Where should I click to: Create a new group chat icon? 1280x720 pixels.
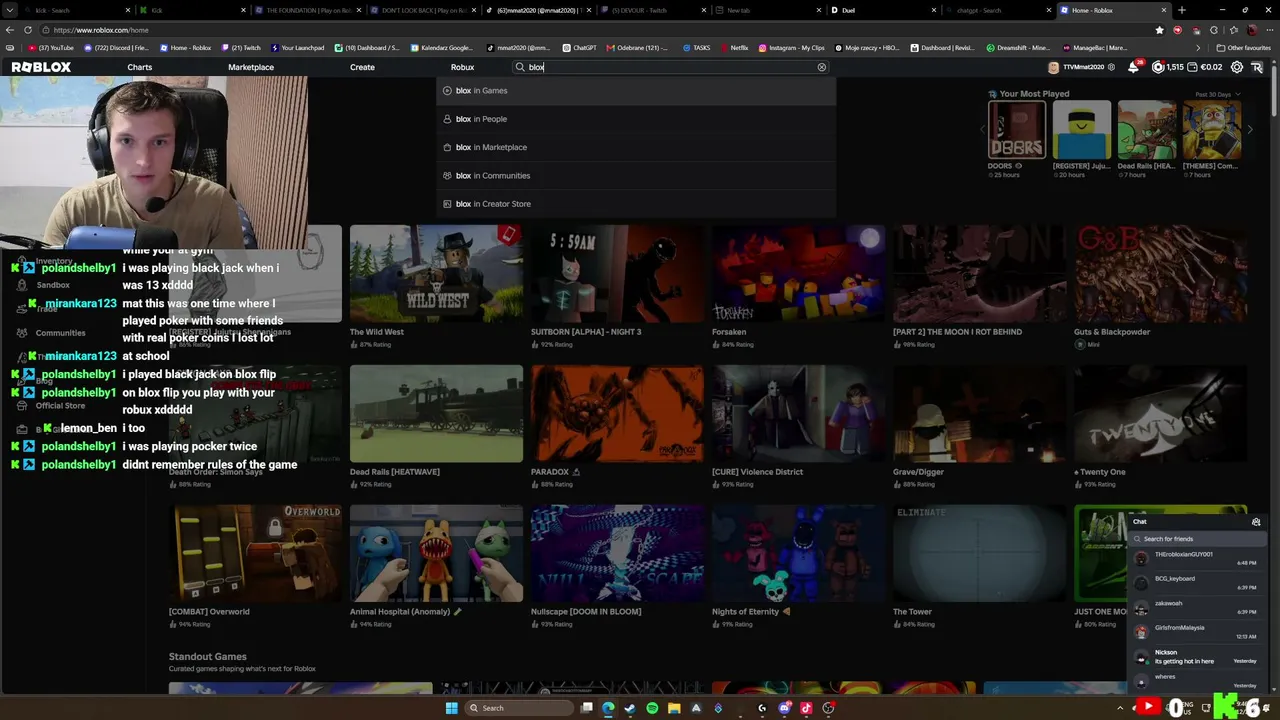click(x=1256, y=522)
